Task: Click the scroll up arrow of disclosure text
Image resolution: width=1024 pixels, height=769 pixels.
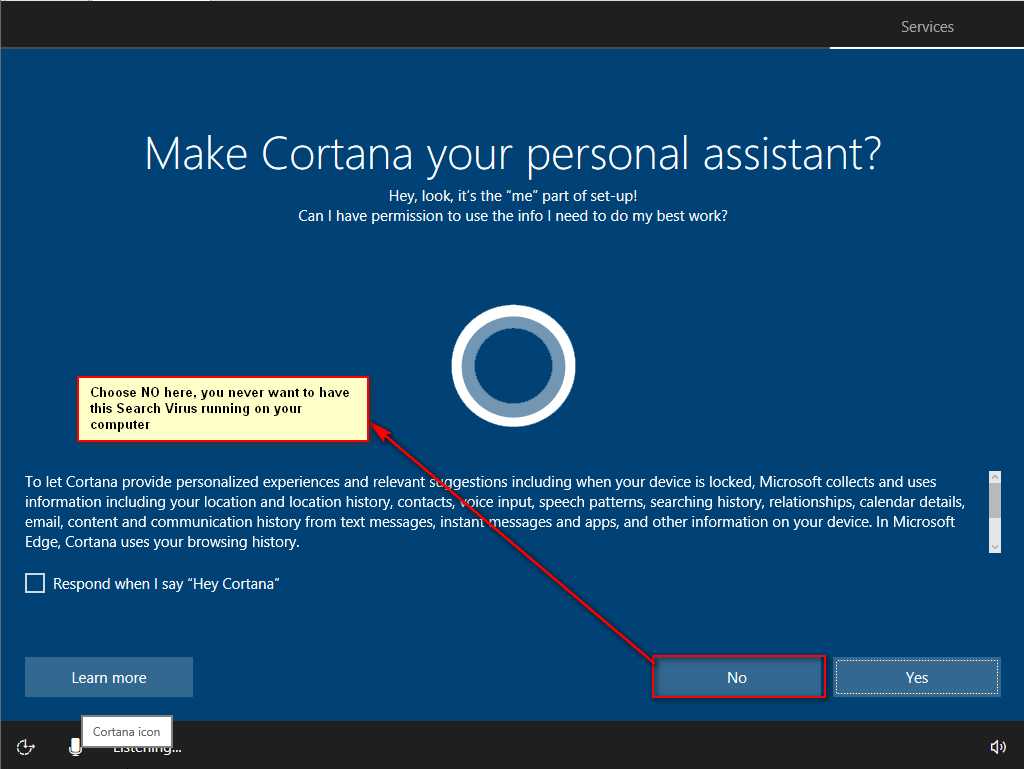Action: click(995, 477)
